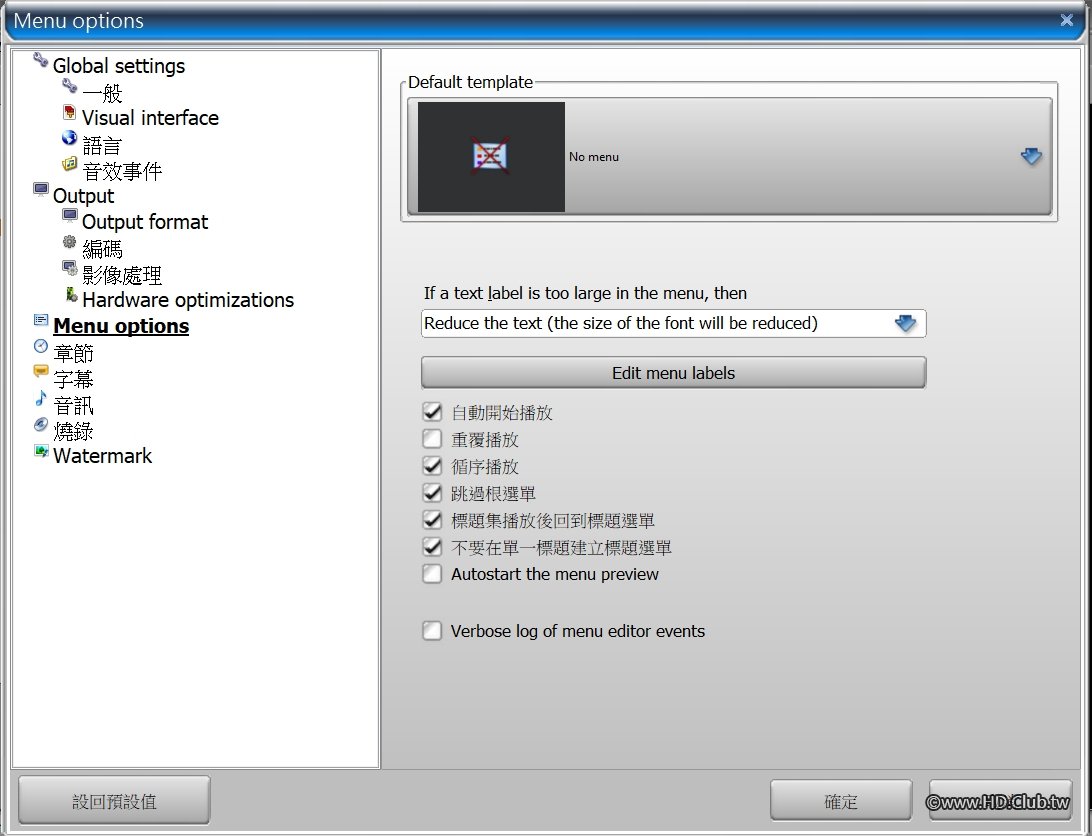The width and height of the screenshot is (1092, 836).
Task: Click 設回預設值 reset defaults button
Action: tap(114, 800)
